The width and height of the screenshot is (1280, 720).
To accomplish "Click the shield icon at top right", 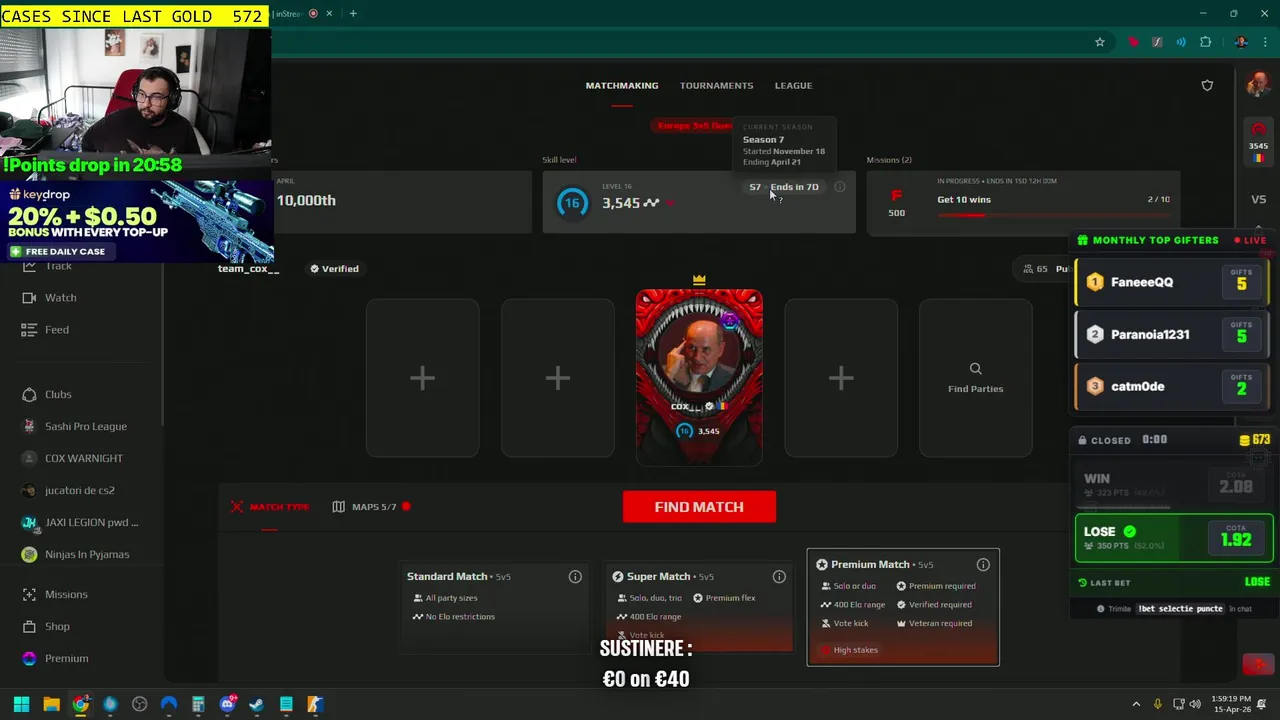I will pyautogui.click(x=1207, y=86).
